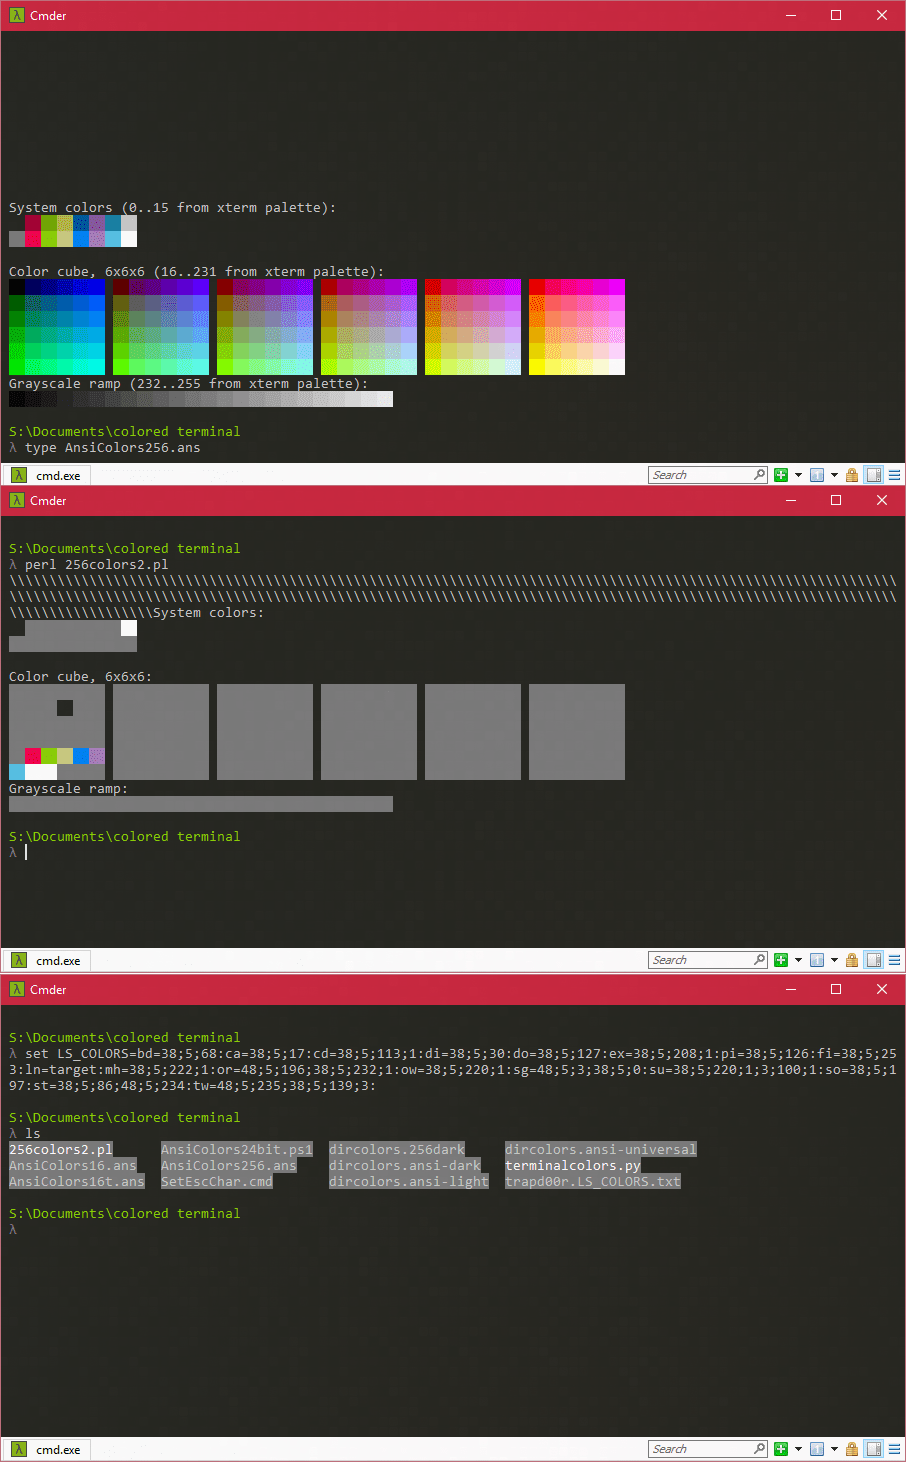Image resolution: width=906 pixels, height=1464 pixels.
Task: Toggle the padlock lock icon in the top status bar
Action: click(851, 474)
